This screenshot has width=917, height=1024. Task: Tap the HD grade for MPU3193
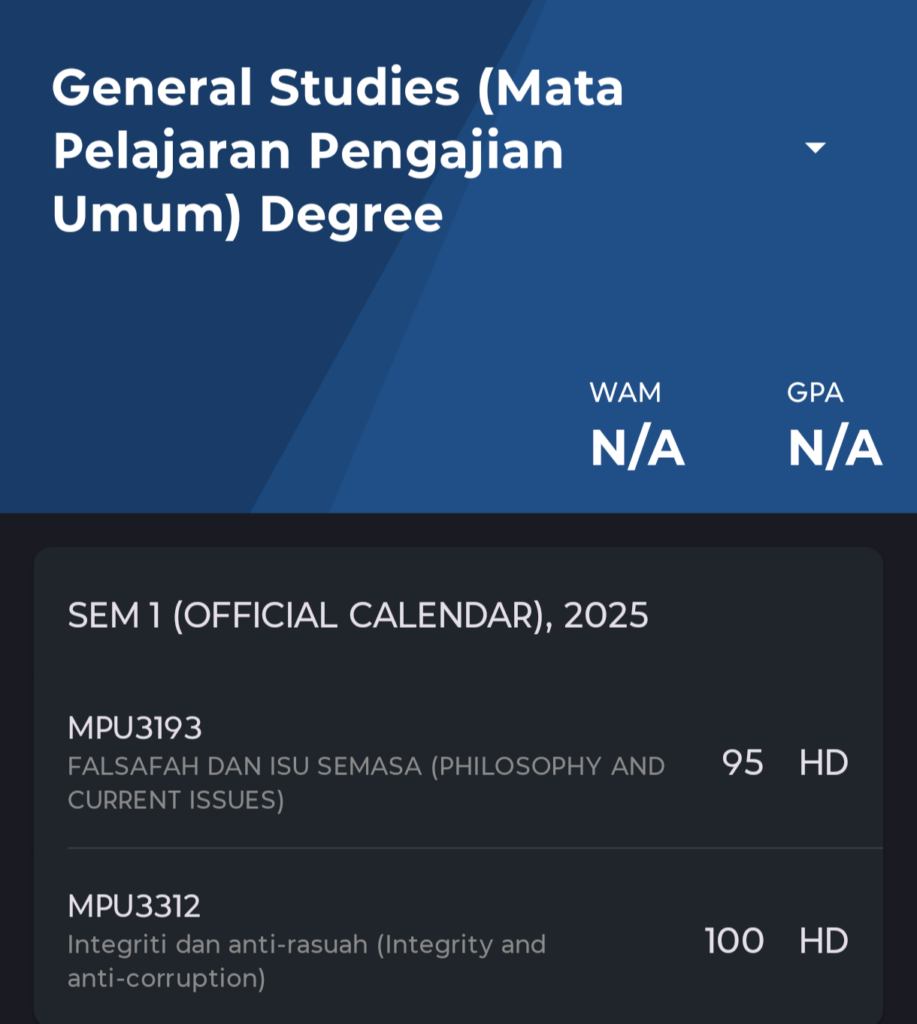[x=824, y=762]
